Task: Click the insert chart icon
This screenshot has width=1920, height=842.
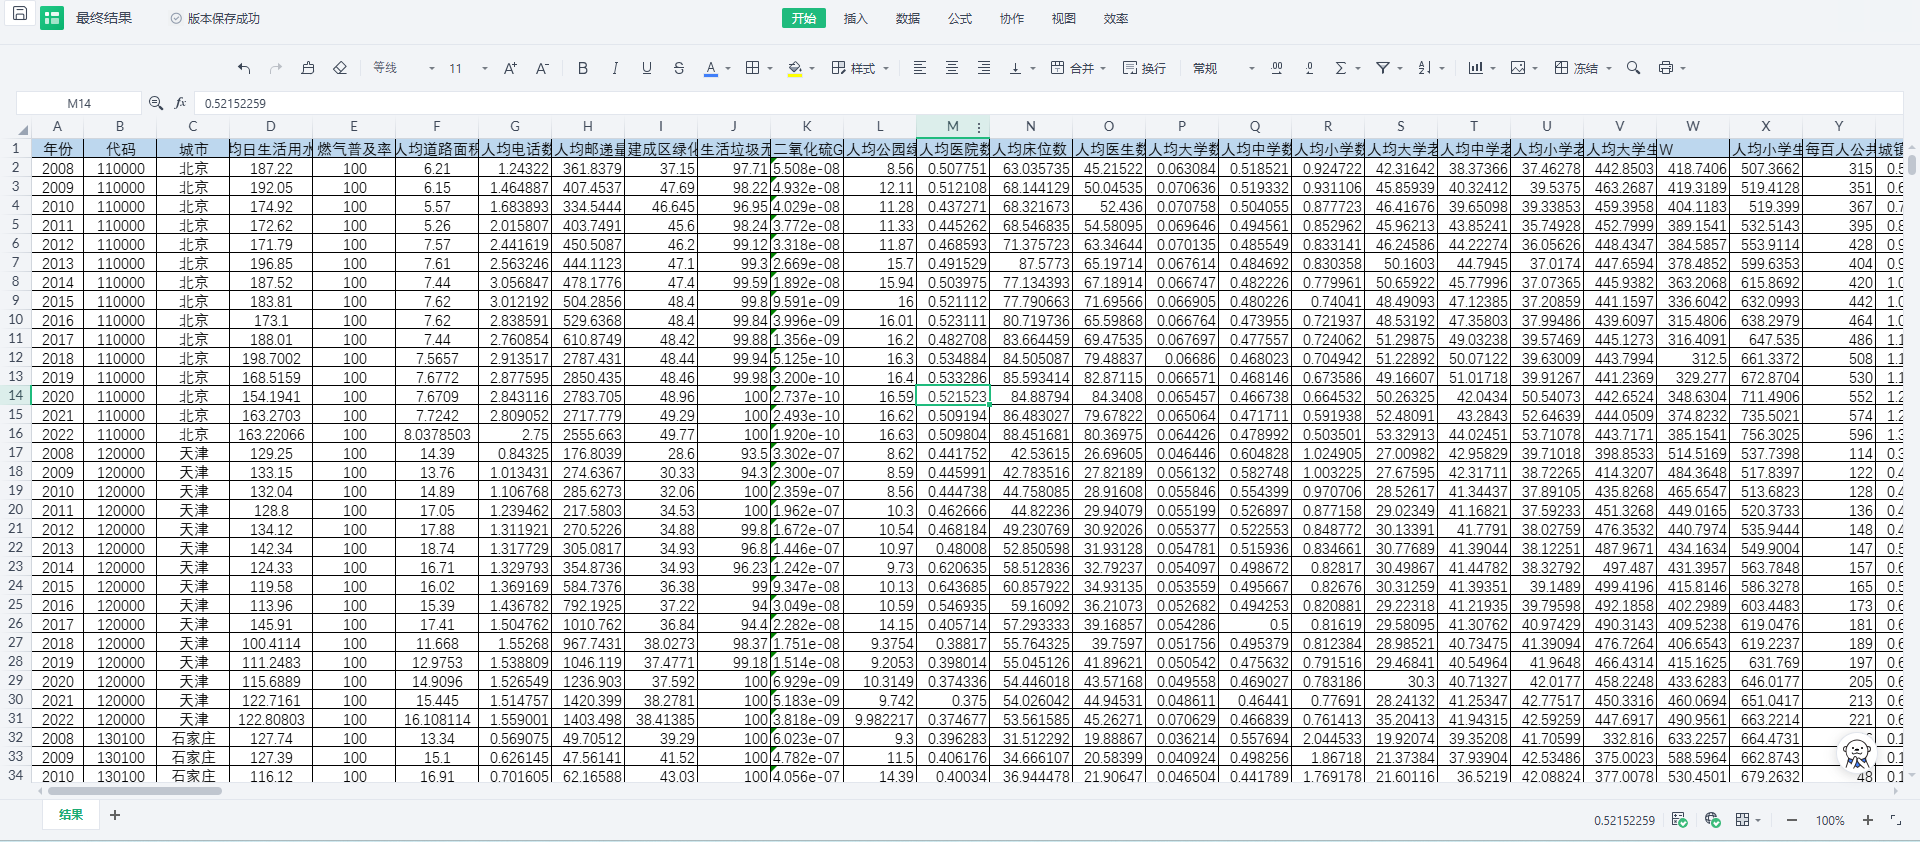Action: (x=1475, y=68)
